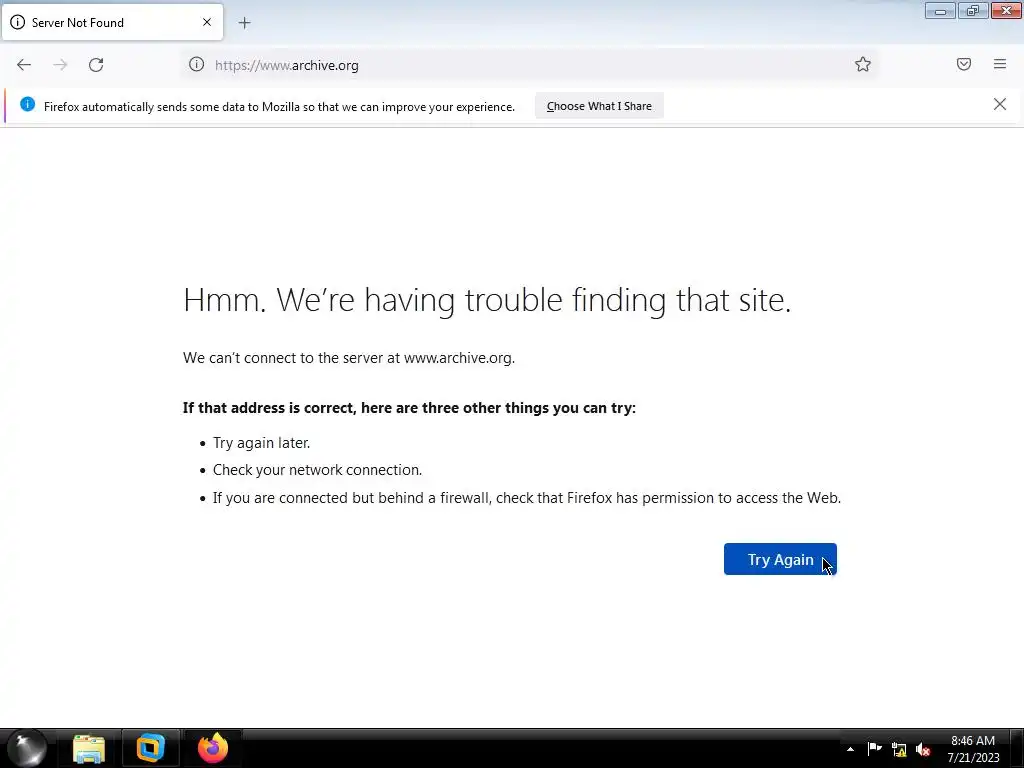Click the forward navigation arrow
Viewport: 1024px width, 768px height.
[x=60, y=65]
